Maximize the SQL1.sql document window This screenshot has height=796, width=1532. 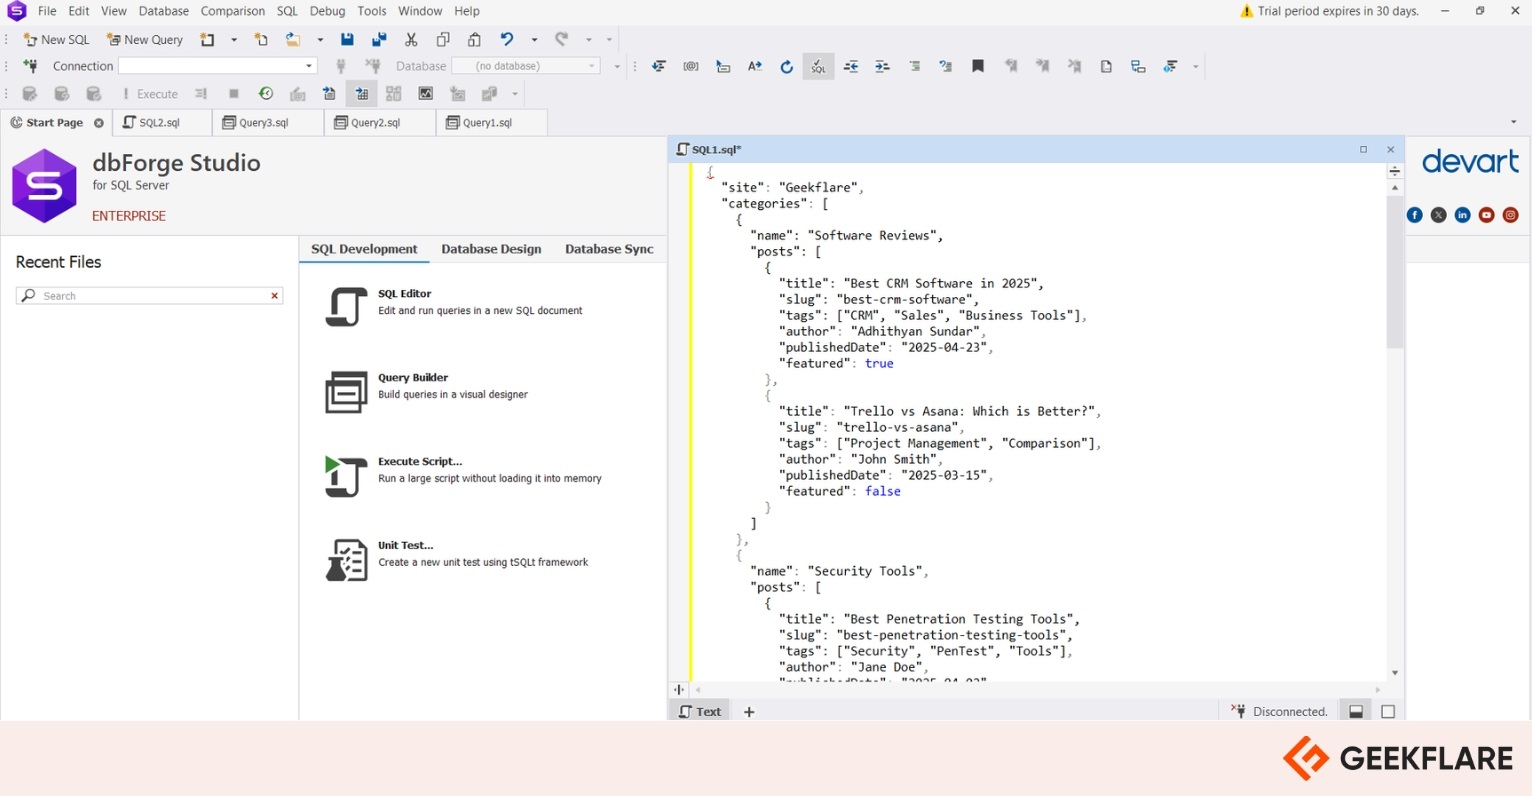point(1363,149)
